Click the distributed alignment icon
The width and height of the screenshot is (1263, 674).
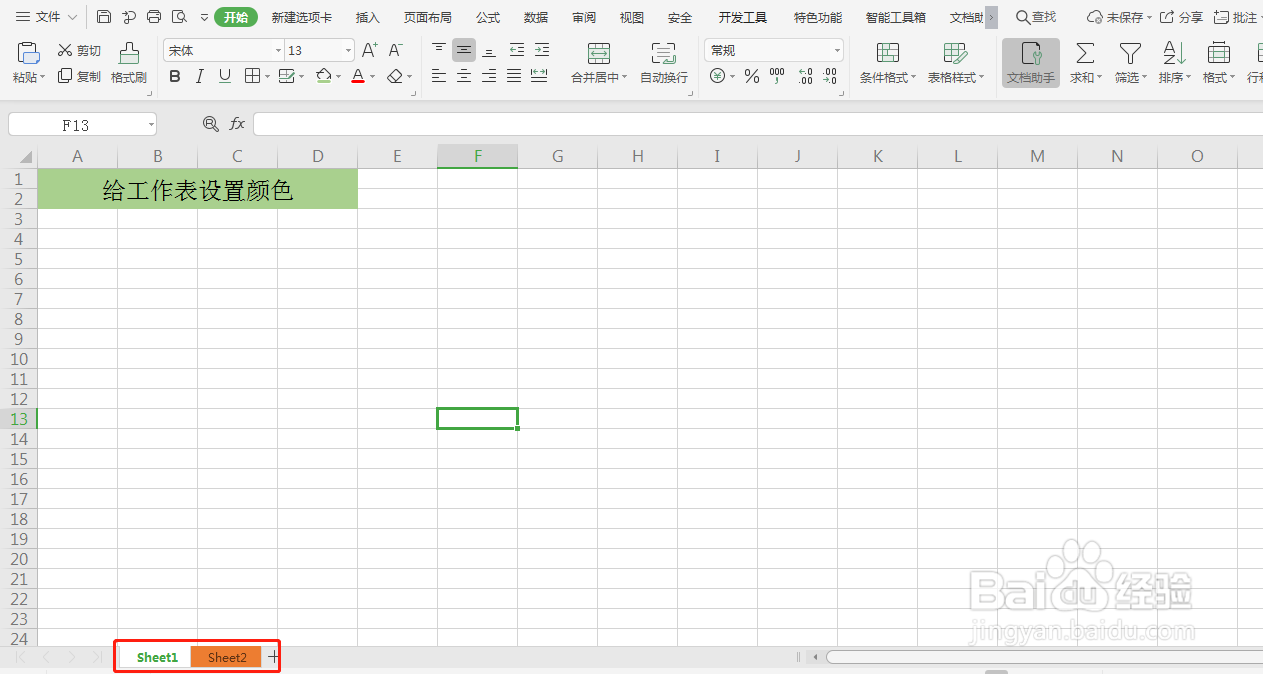pyautogui.click(x=539, y=76)
